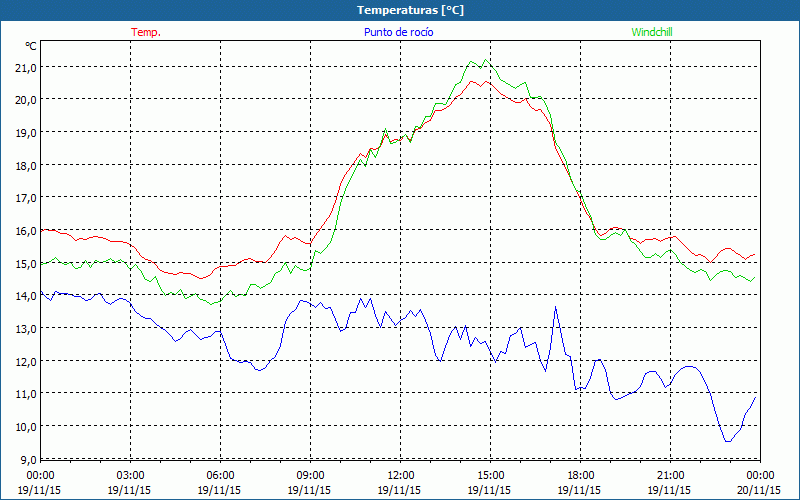Click the 19/11/15 date below 03:00
The width and height of the screenshot is (800, 500).
(x=129, y=490)
